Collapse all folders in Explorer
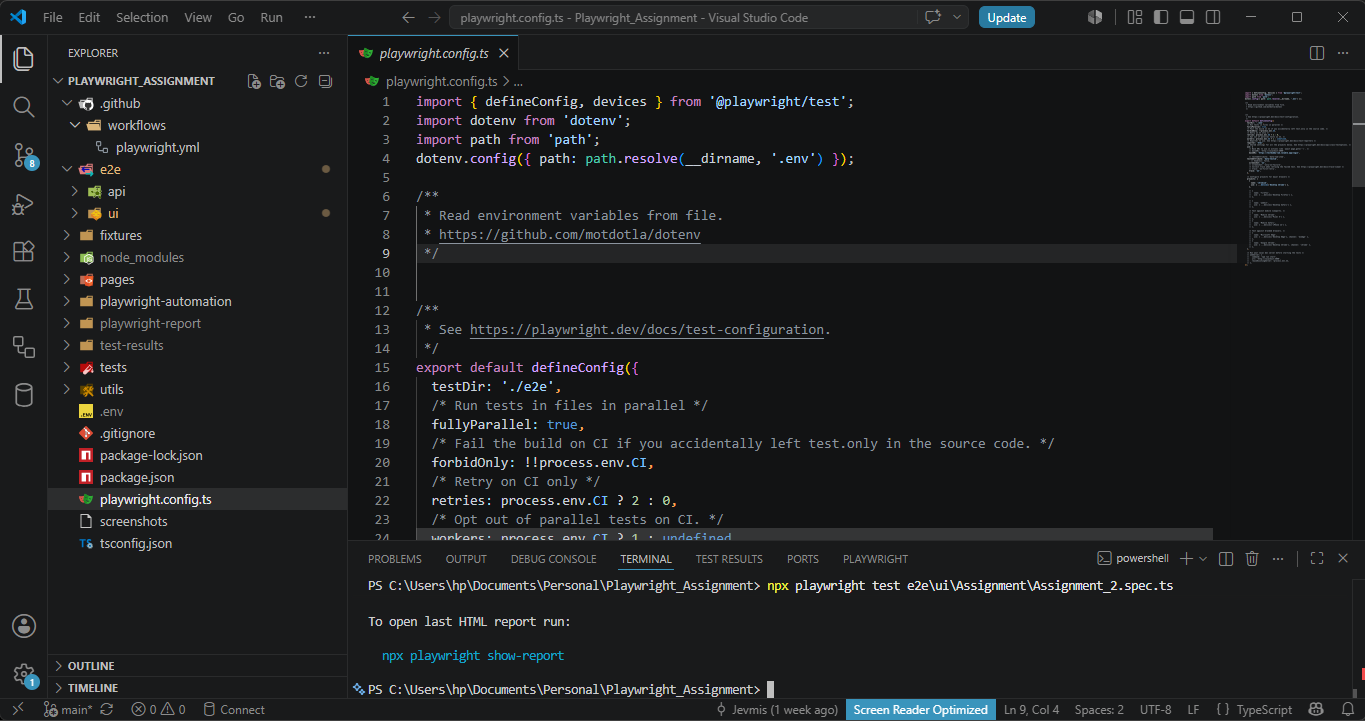 click(325, 81)
